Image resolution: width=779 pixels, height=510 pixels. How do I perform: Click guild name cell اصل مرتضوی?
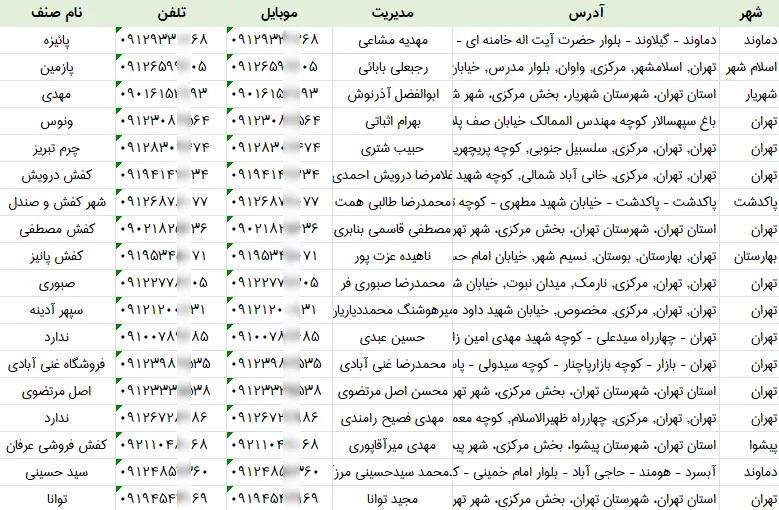57,391
